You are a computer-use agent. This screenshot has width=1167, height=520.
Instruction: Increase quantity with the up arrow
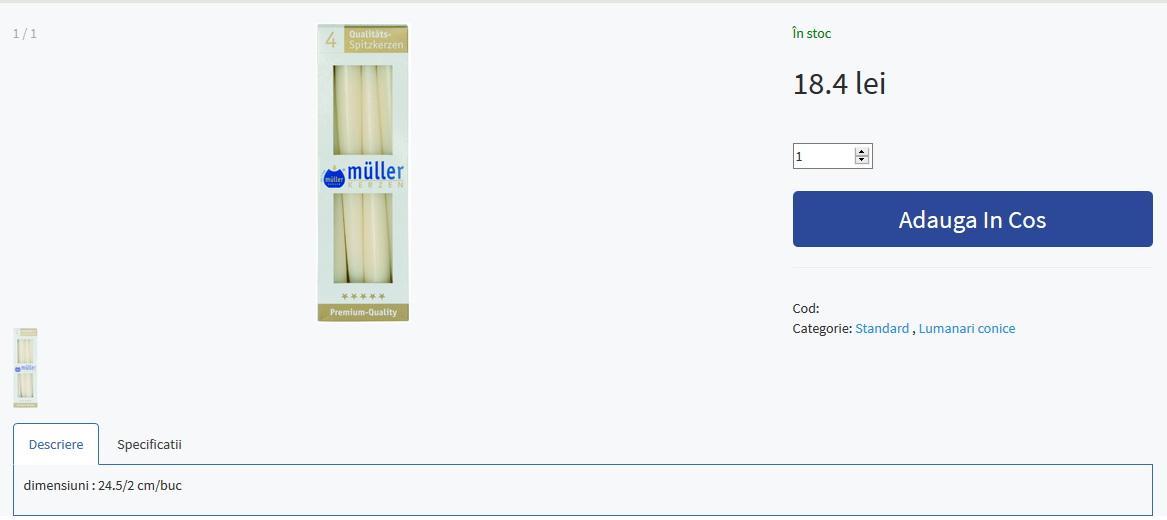pyautogui.click(x=861, y=153)
